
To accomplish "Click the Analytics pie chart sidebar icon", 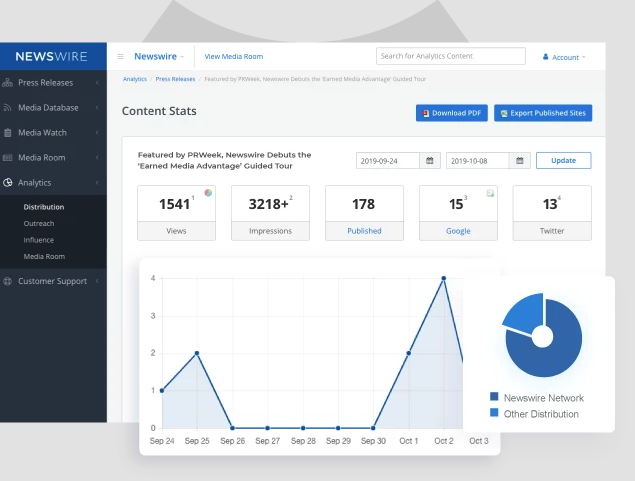I will tap(7, 183).
